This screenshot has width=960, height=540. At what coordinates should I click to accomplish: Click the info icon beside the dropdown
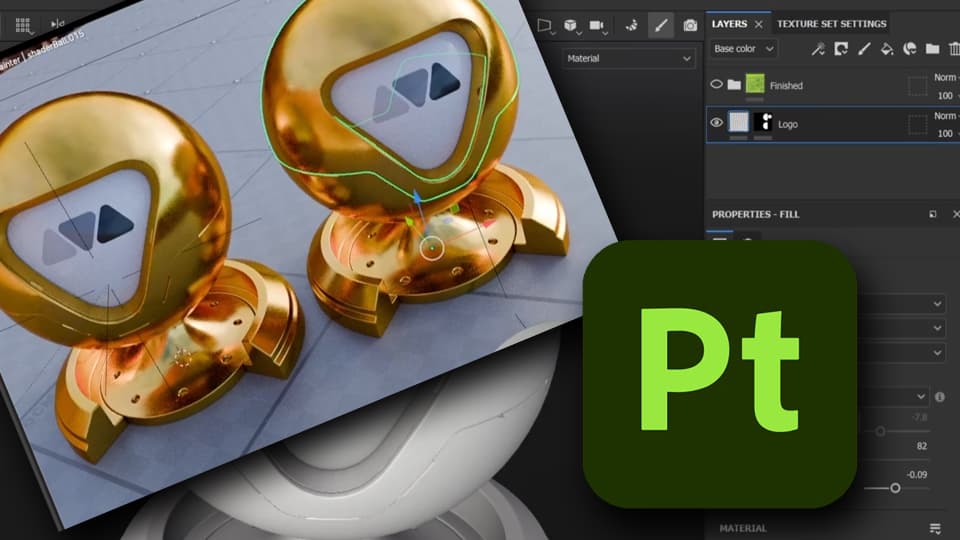(x=940, y=397)
